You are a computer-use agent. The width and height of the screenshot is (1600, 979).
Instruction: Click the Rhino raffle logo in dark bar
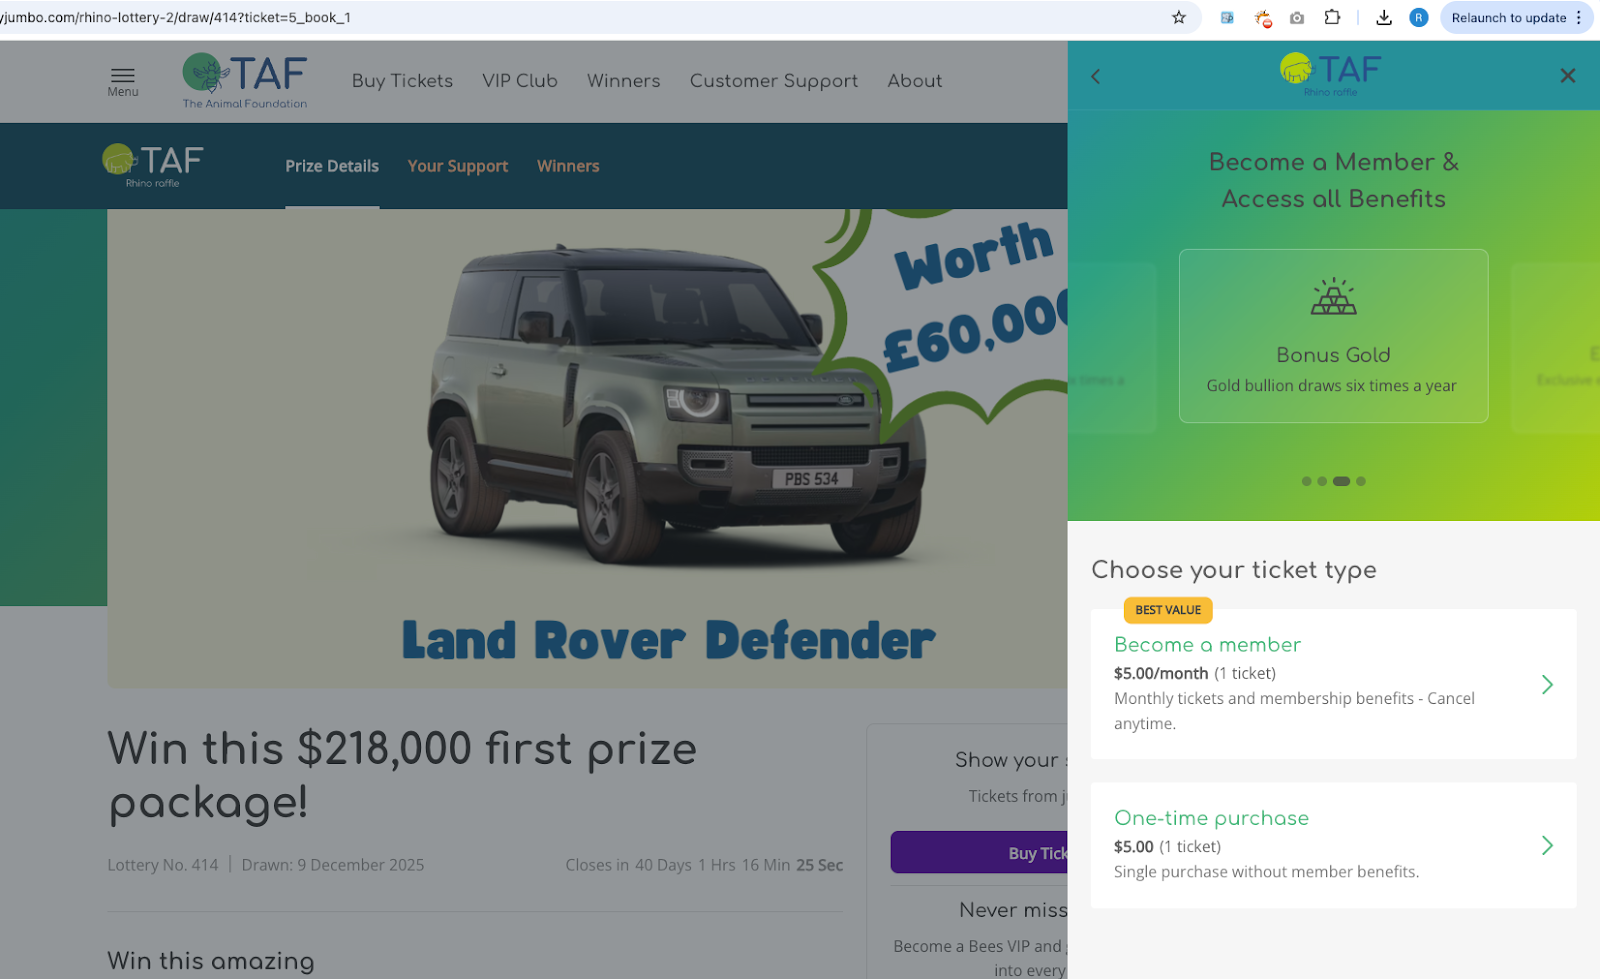[153, 165]
